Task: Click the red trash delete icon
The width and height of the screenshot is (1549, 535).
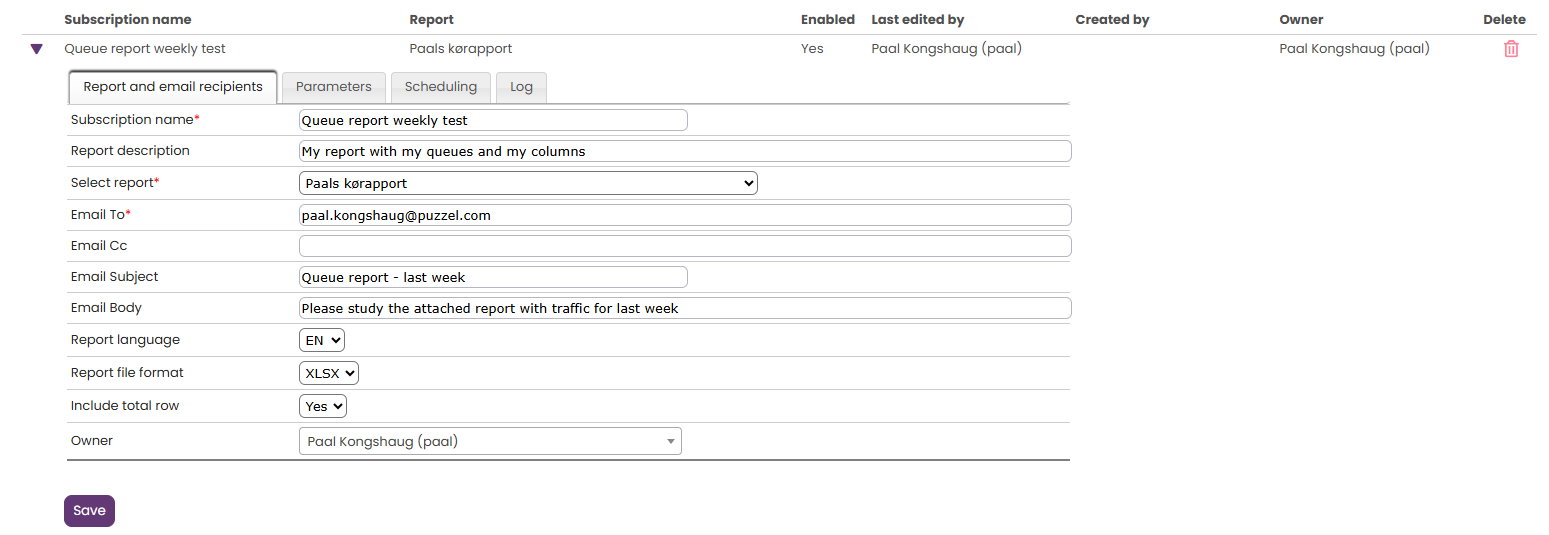Action: (1510, 49)
